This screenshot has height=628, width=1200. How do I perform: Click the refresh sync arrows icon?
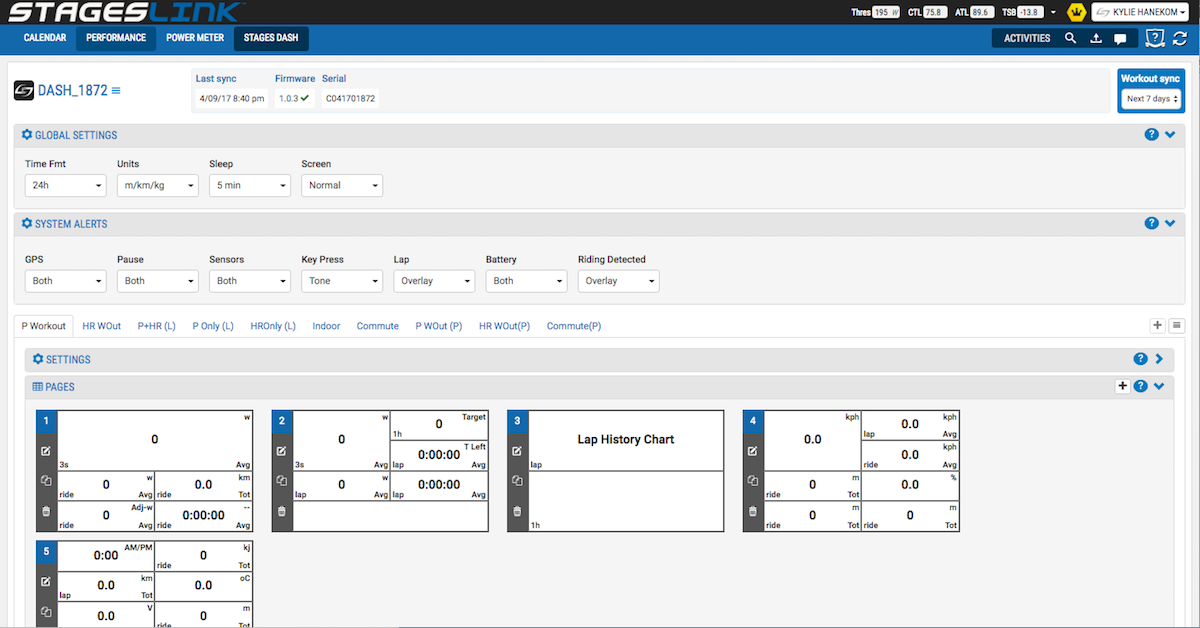coord(1180,38)
